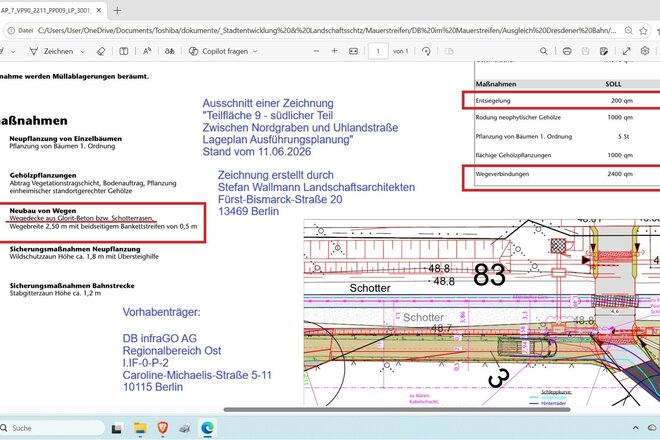Click the large '83' label on plan

(x=489, y=275)
